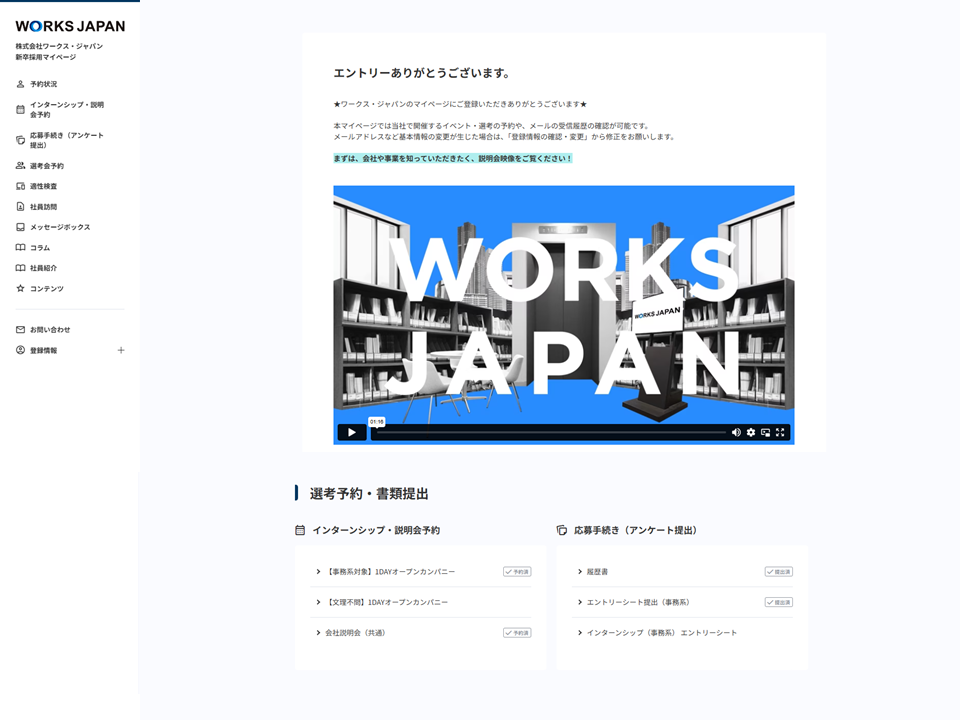960x720 pixels.
Task: Play the WORKS JAPAN introduction video
Action: (x=351, y=432)
